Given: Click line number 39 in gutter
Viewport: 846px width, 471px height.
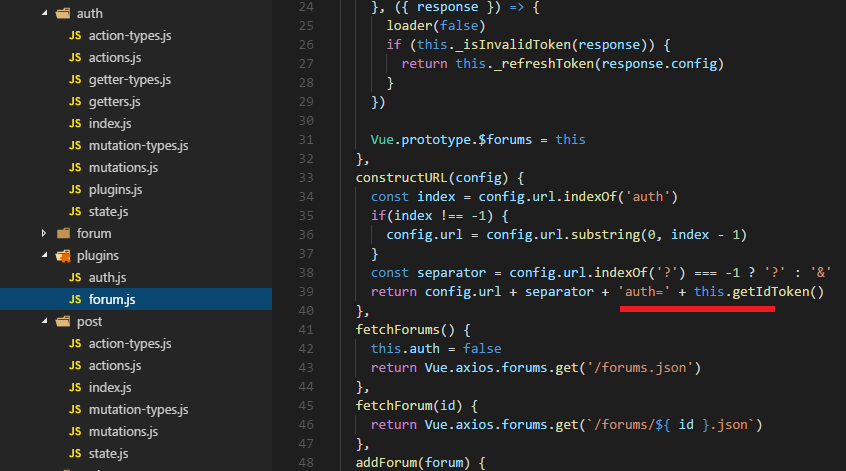Looking at the screenshot, I should [x=306, y=292].
